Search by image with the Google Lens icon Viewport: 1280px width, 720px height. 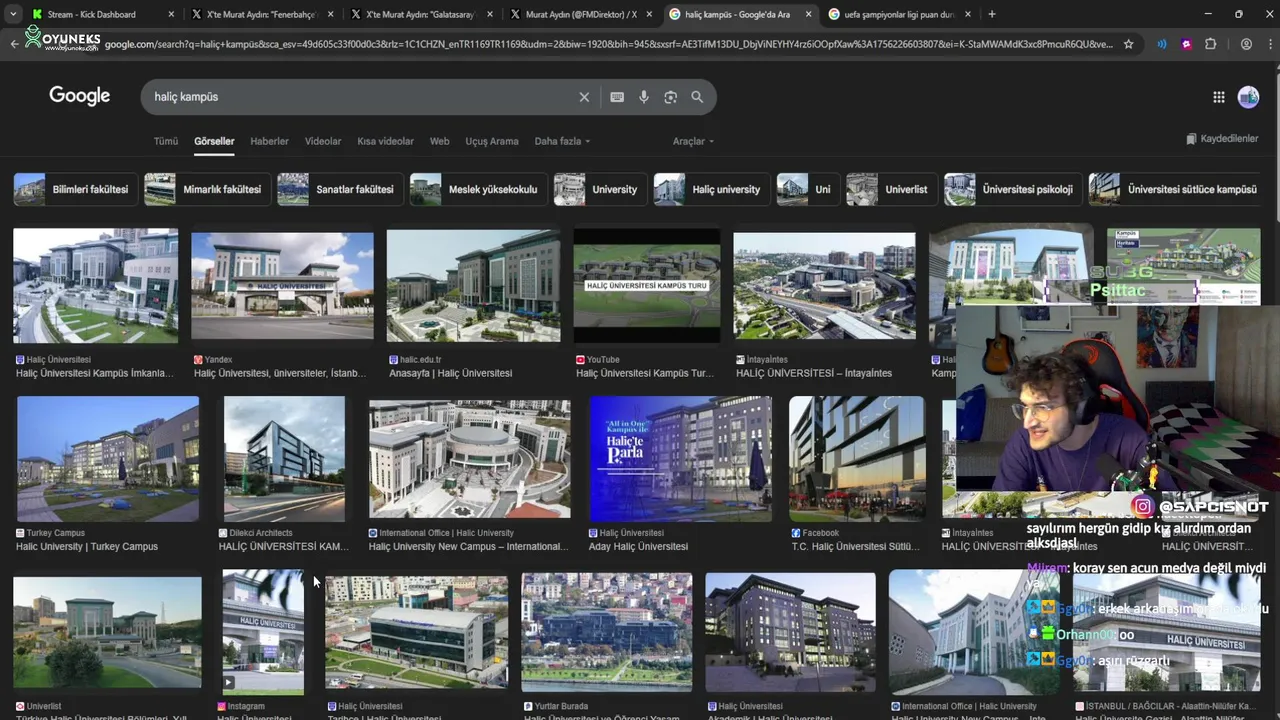pos(671,97)
